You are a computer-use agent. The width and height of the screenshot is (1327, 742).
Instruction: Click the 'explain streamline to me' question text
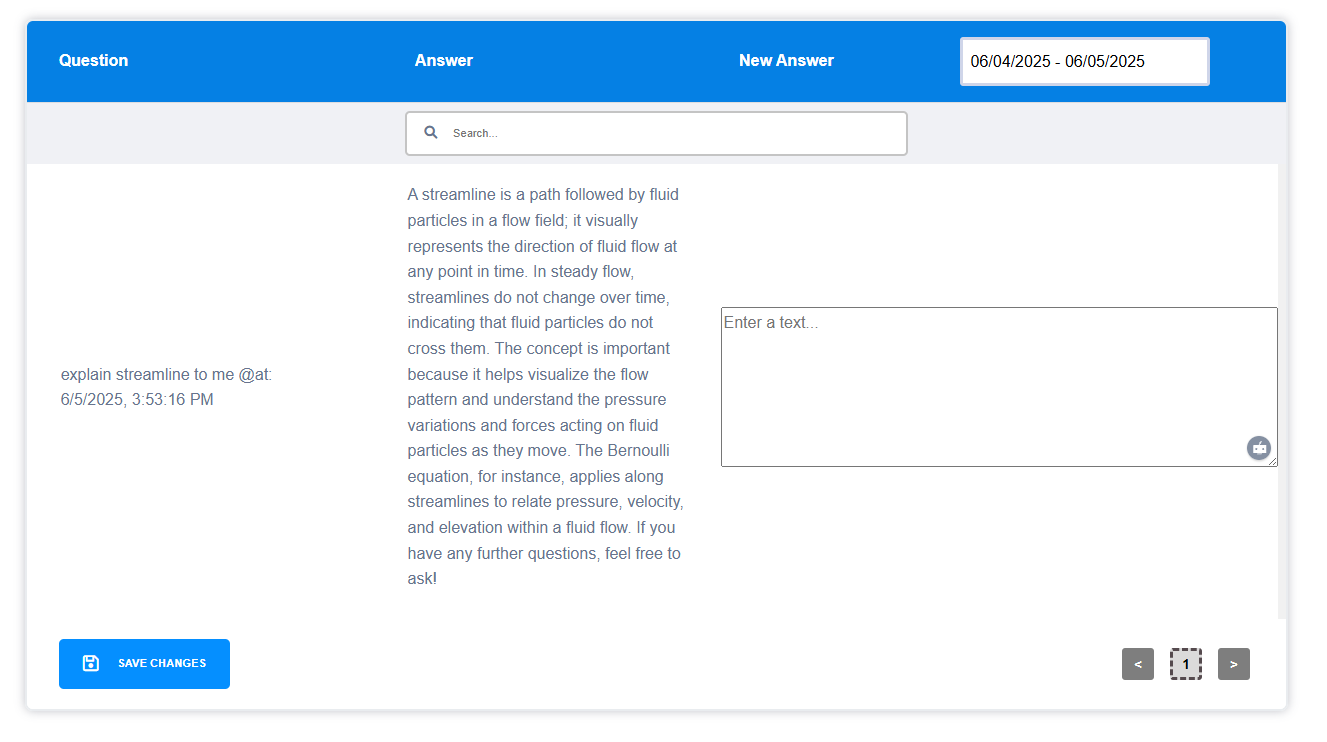[x=165, y=374]
